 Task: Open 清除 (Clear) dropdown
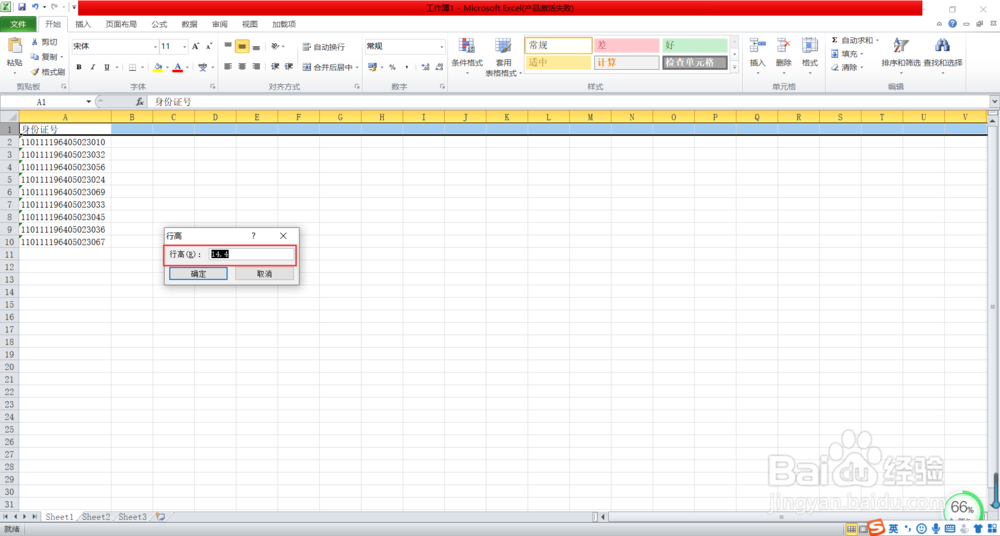coord(849,67)
